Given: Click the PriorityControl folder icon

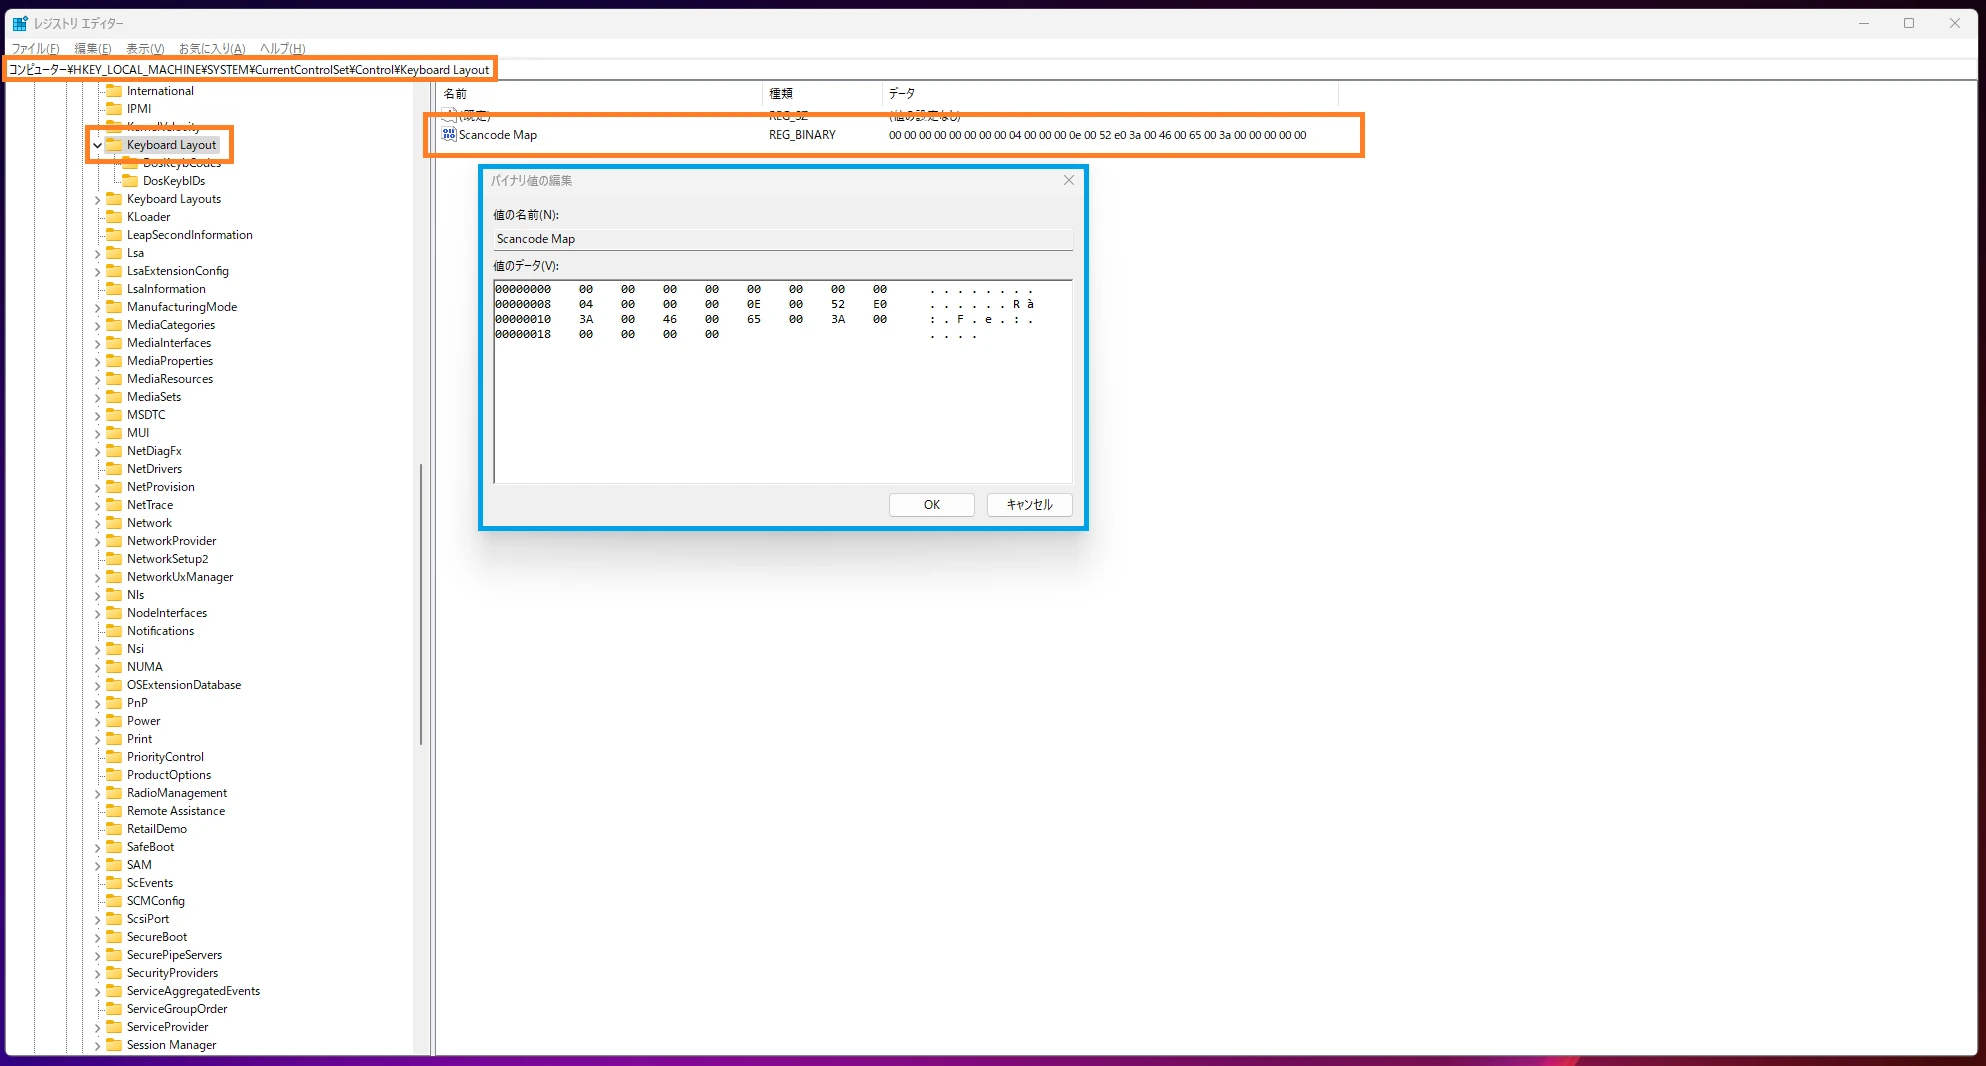Looking at the screenshot, I should pos(114,757).
